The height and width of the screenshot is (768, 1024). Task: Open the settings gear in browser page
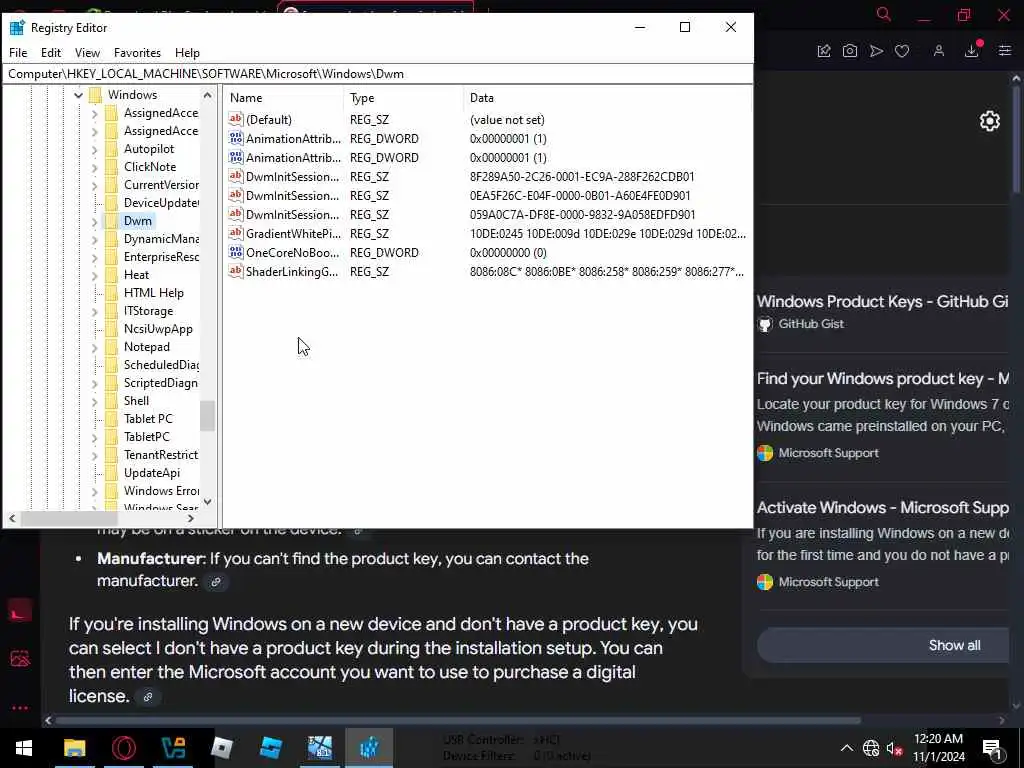pyautogui.click(x=990, y=121)
